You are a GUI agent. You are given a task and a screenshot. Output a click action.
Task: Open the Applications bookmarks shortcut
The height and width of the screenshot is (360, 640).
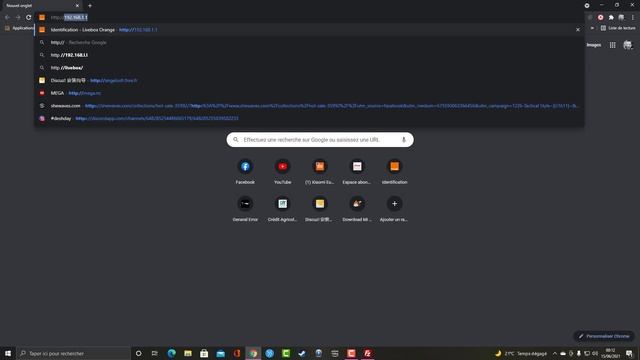[x=19, y=28]
